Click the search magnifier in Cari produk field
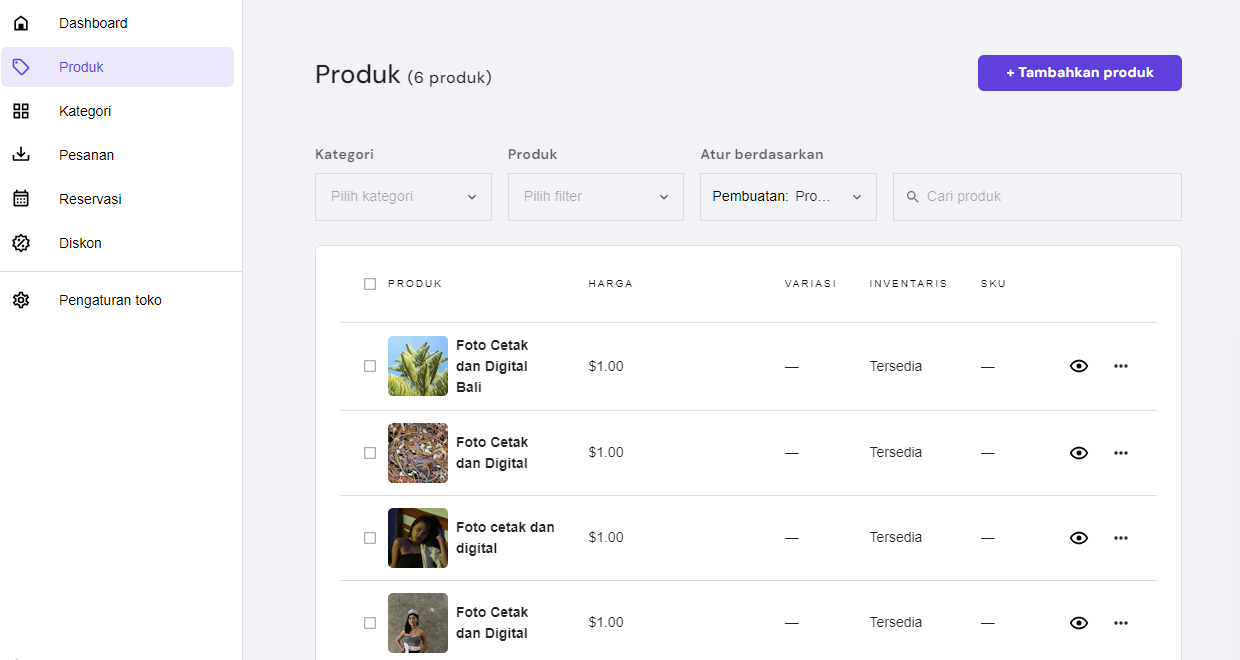Screen dimensions: 1240x660 point(912,196)
